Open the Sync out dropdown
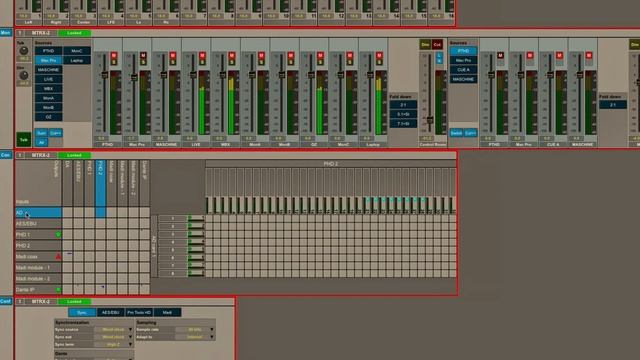640x360 pixels. coord(113,337)
